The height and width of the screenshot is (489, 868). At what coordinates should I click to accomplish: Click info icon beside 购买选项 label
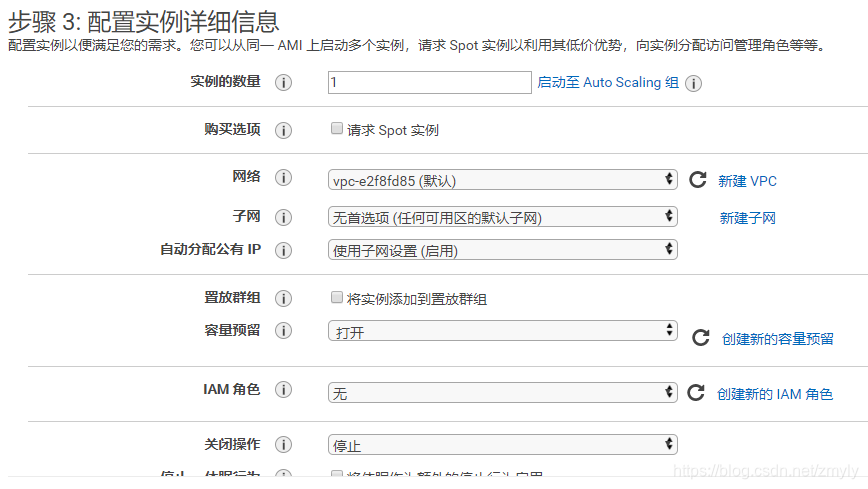pos(284,131)
